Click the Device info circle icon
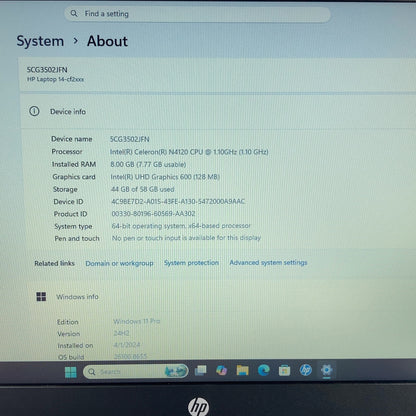Screen dimensions: 416x416 point(34,111)
